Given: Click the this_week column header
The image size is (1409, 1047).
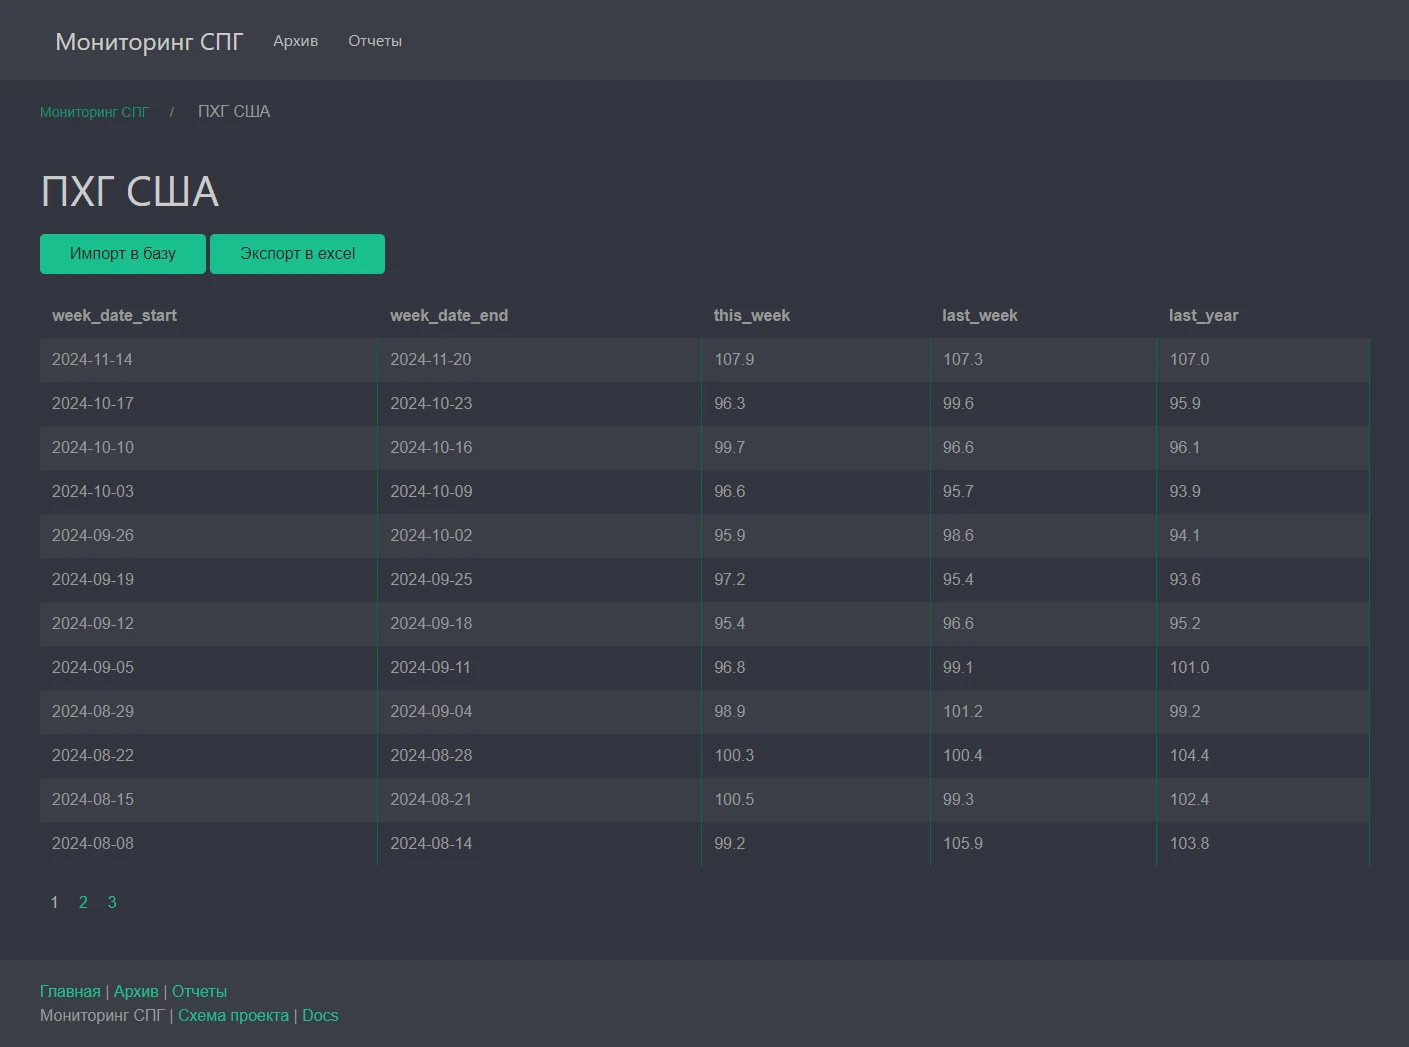Looking at the screenshot, I should (x=751, y=315).
